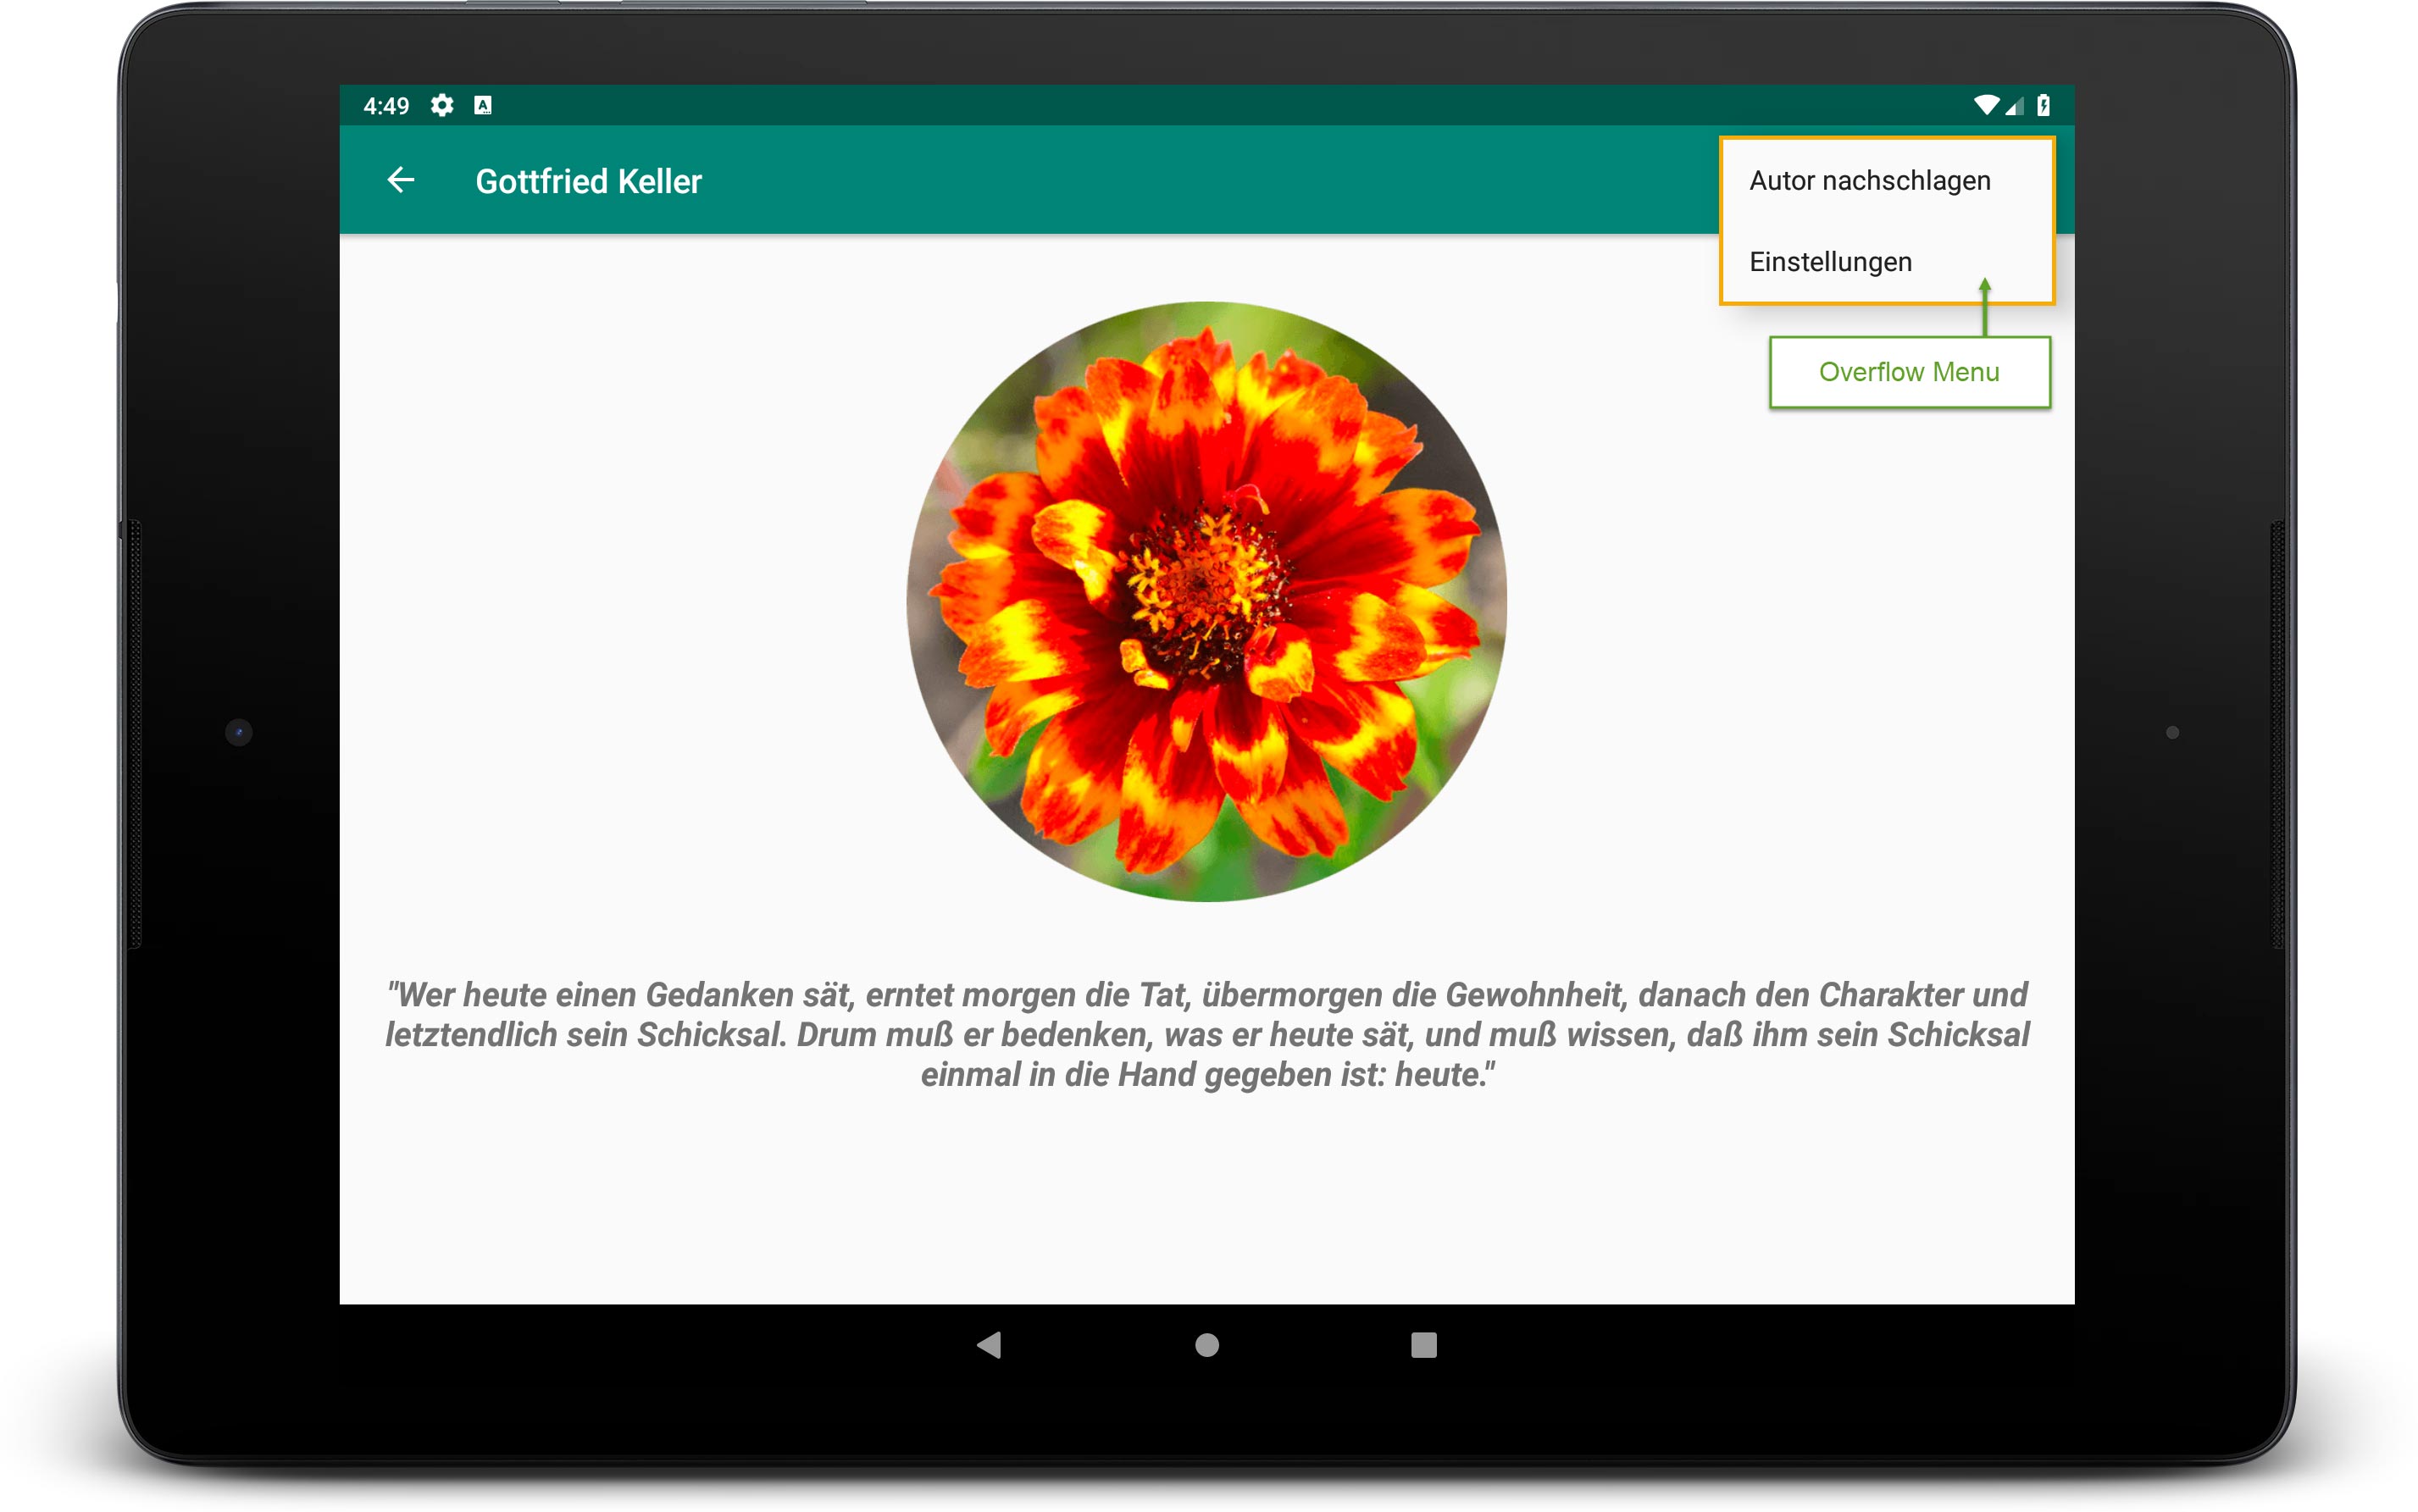Tap the 'Gottfried Keller' toolbar title
The height and width of the screenshot is (1512, 2418).
coord(588,181)
